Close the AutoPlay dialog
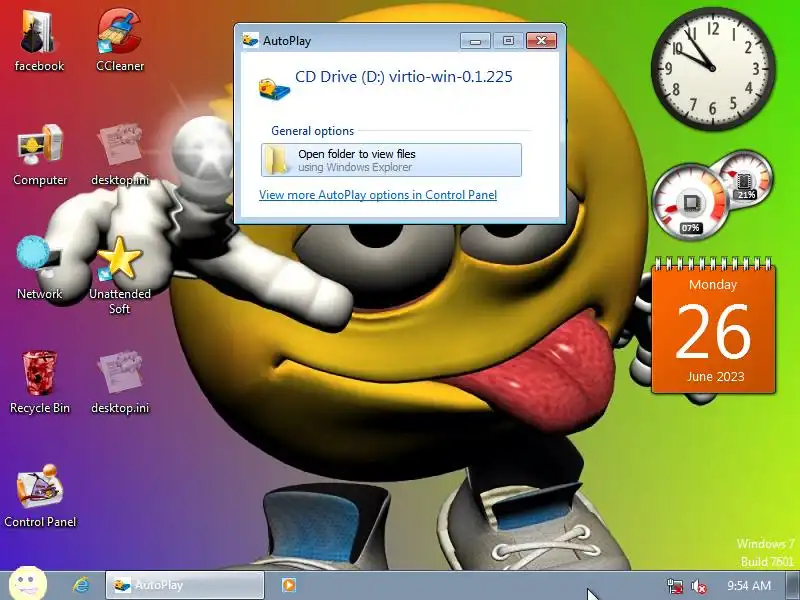 [541, 40]
